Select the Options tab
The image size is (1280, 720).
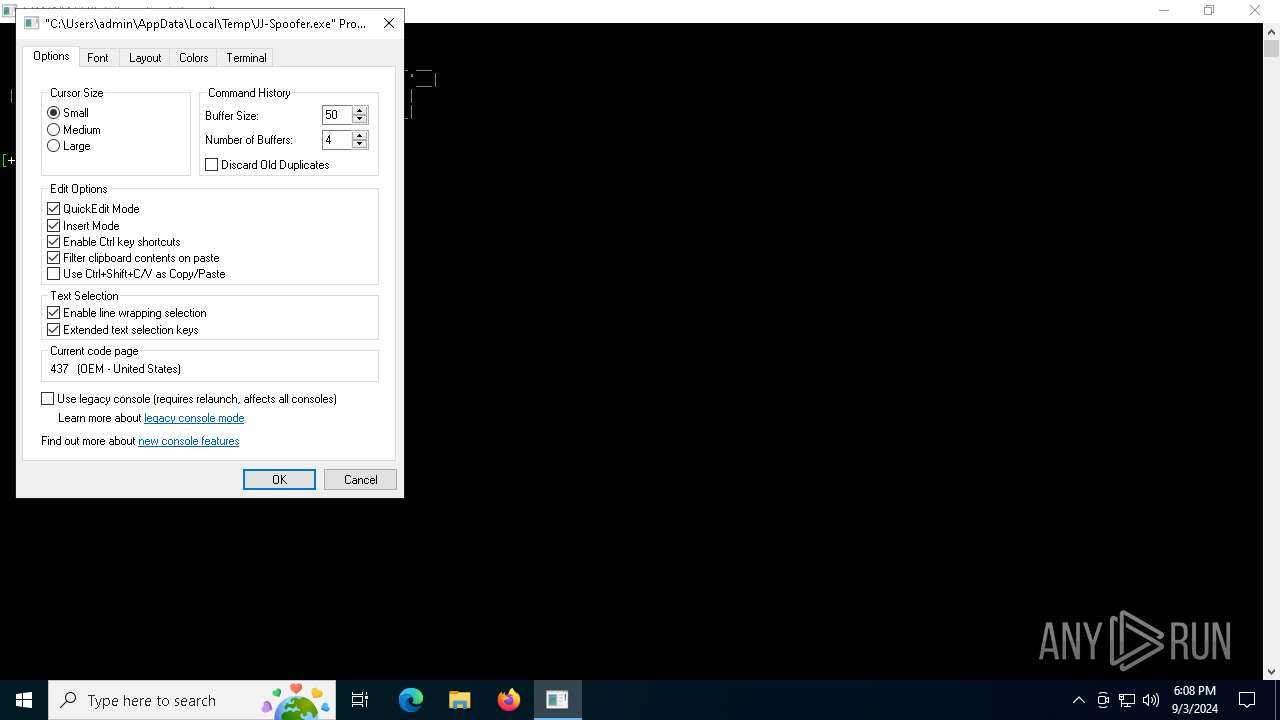[51, 56]
